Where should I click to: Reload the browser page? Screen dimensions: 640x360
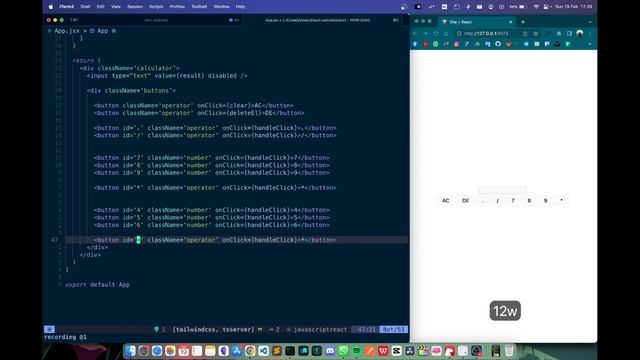(436, 33)
